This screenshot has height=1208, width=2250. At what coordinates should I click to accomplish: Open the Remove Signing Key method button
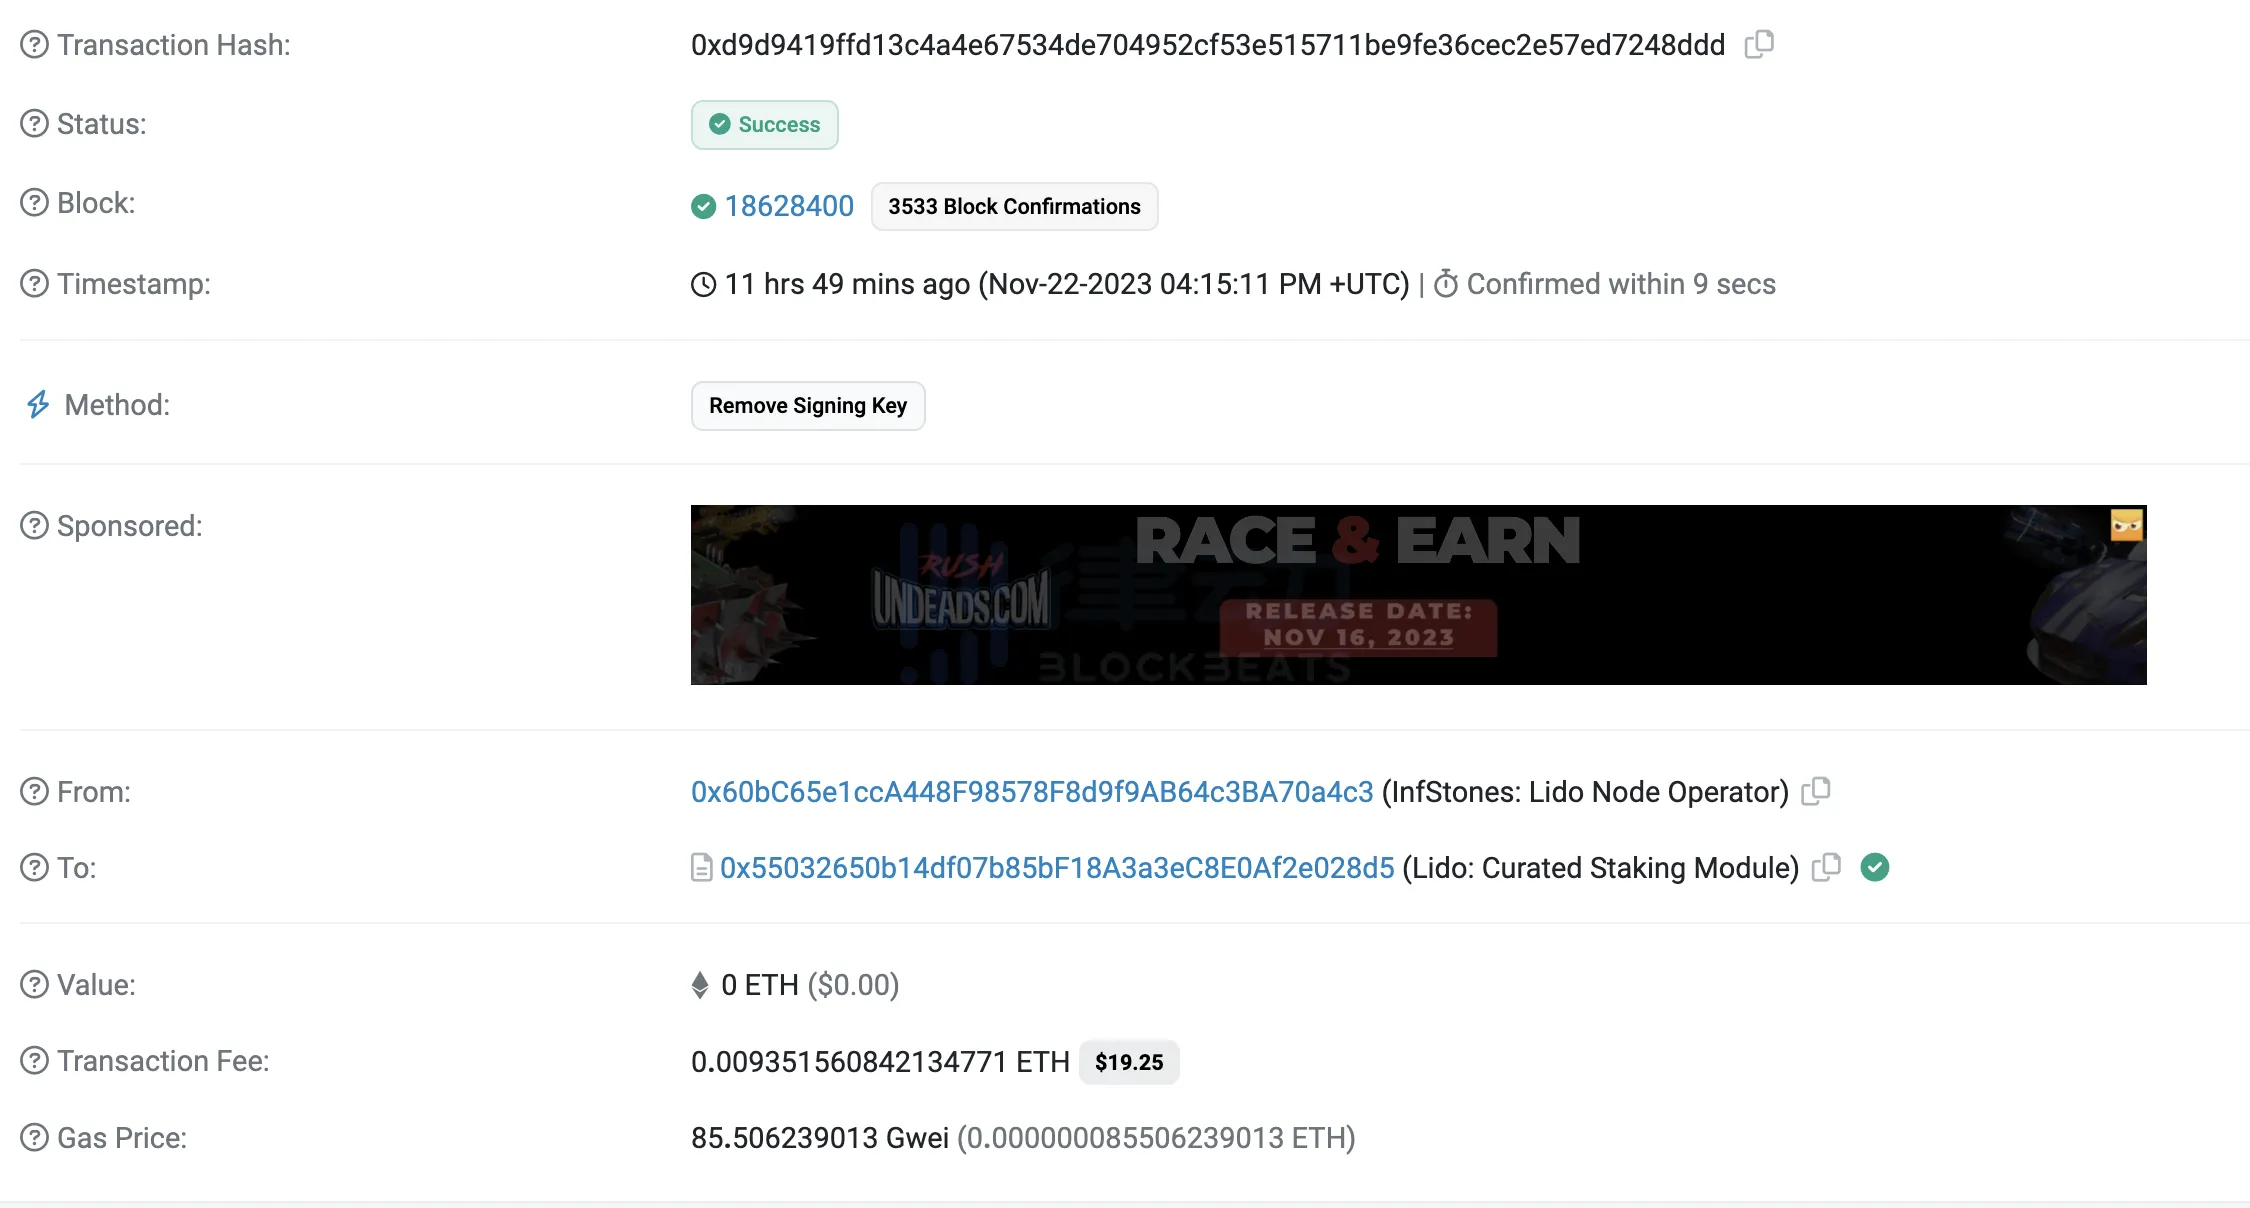(808, 405)
